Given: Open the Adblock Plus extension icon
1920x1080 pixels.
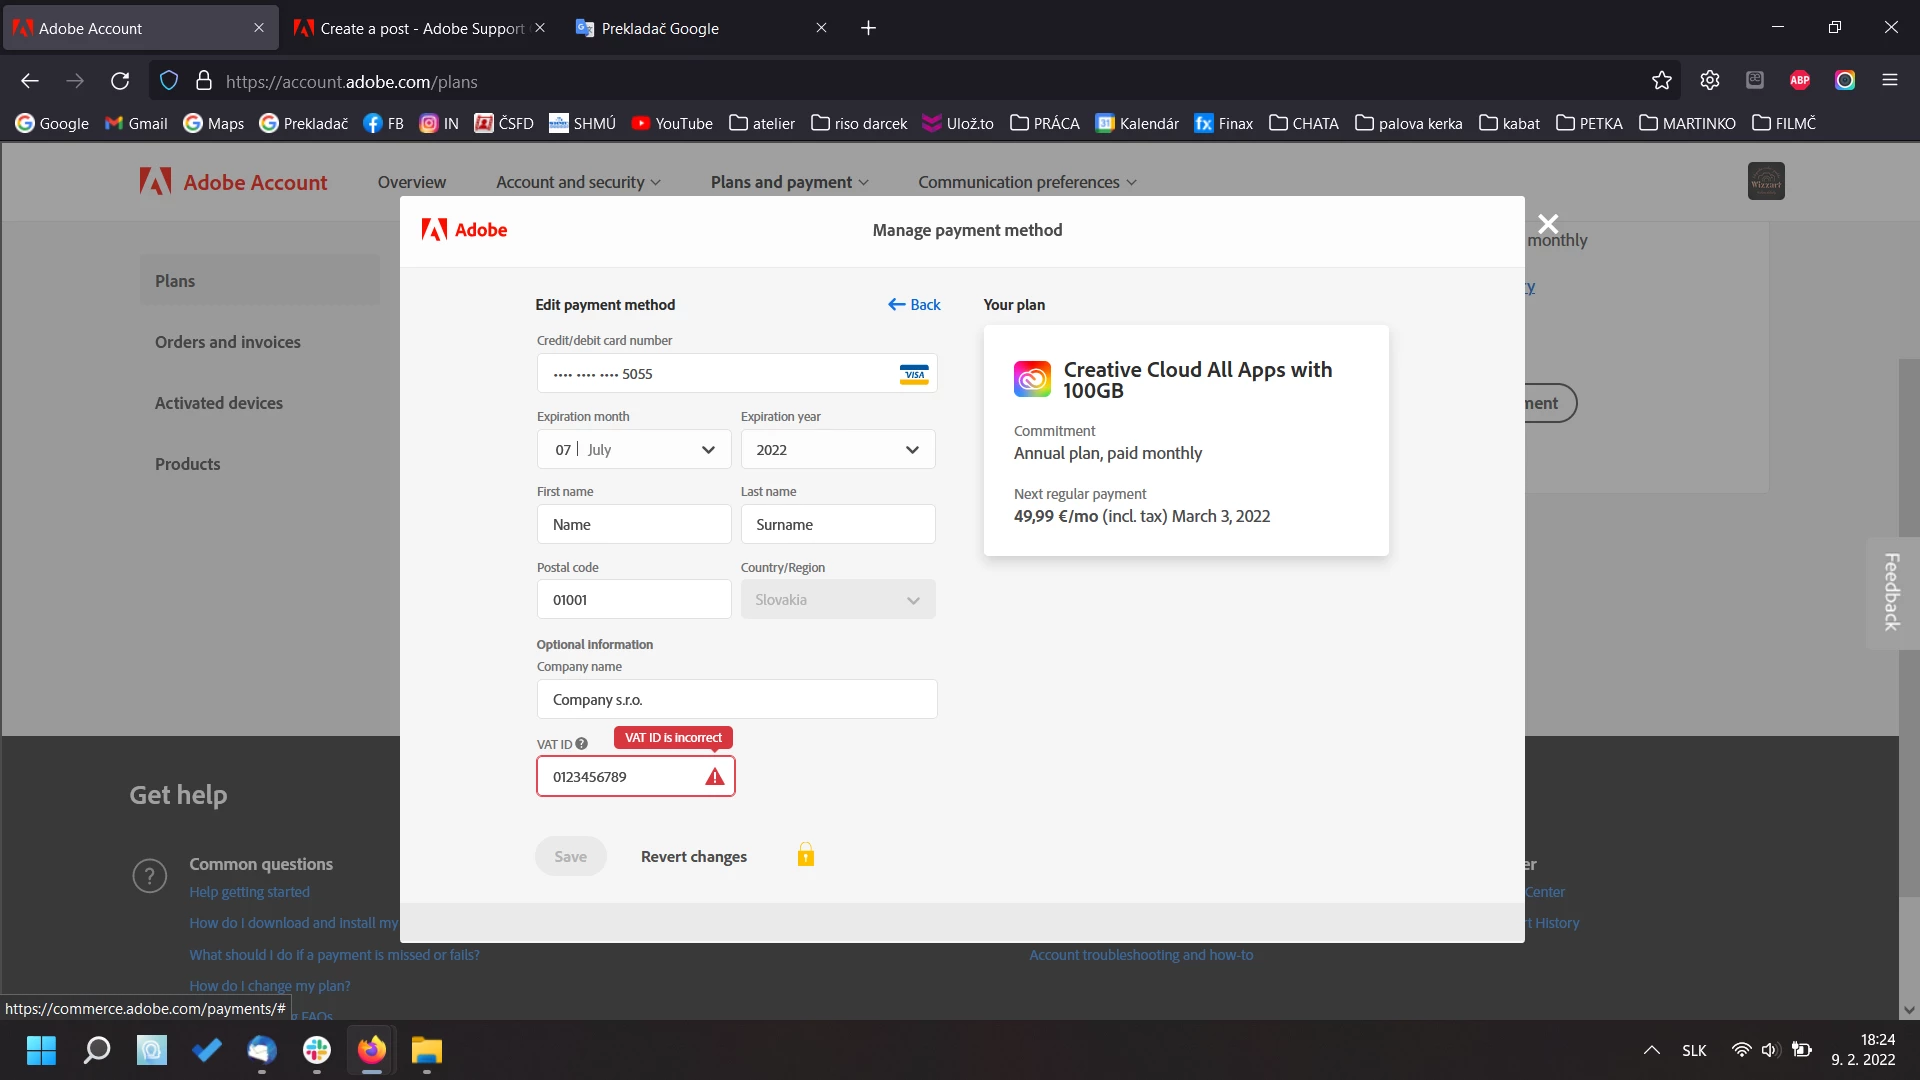Looking at the screenshot, I should pyautogui.click(x=1799, y=81).
